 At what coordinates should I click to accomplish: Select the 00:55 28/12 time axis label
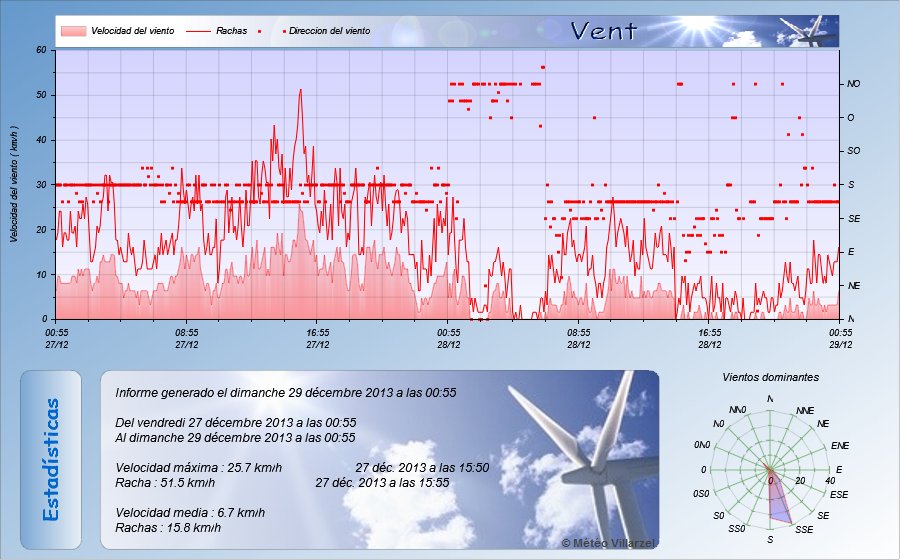448,338
